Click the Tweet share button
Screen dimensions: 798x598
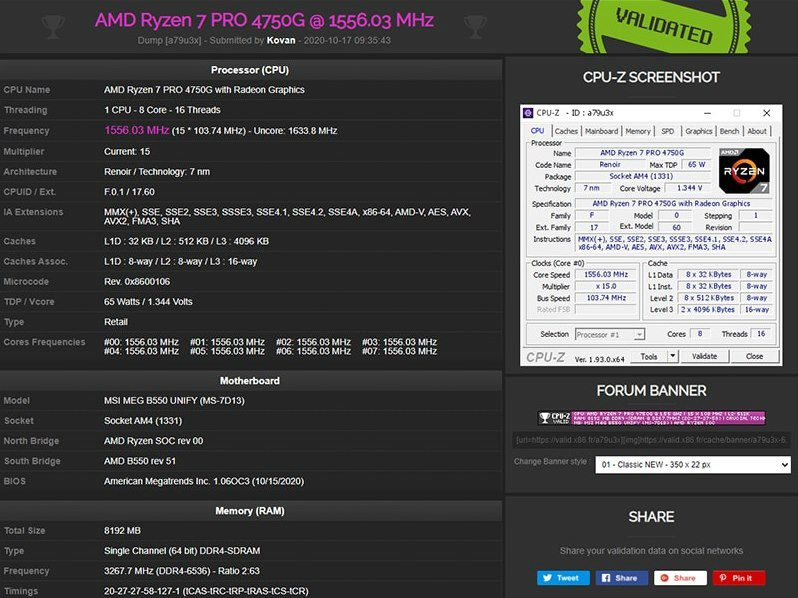click(563, 578)
